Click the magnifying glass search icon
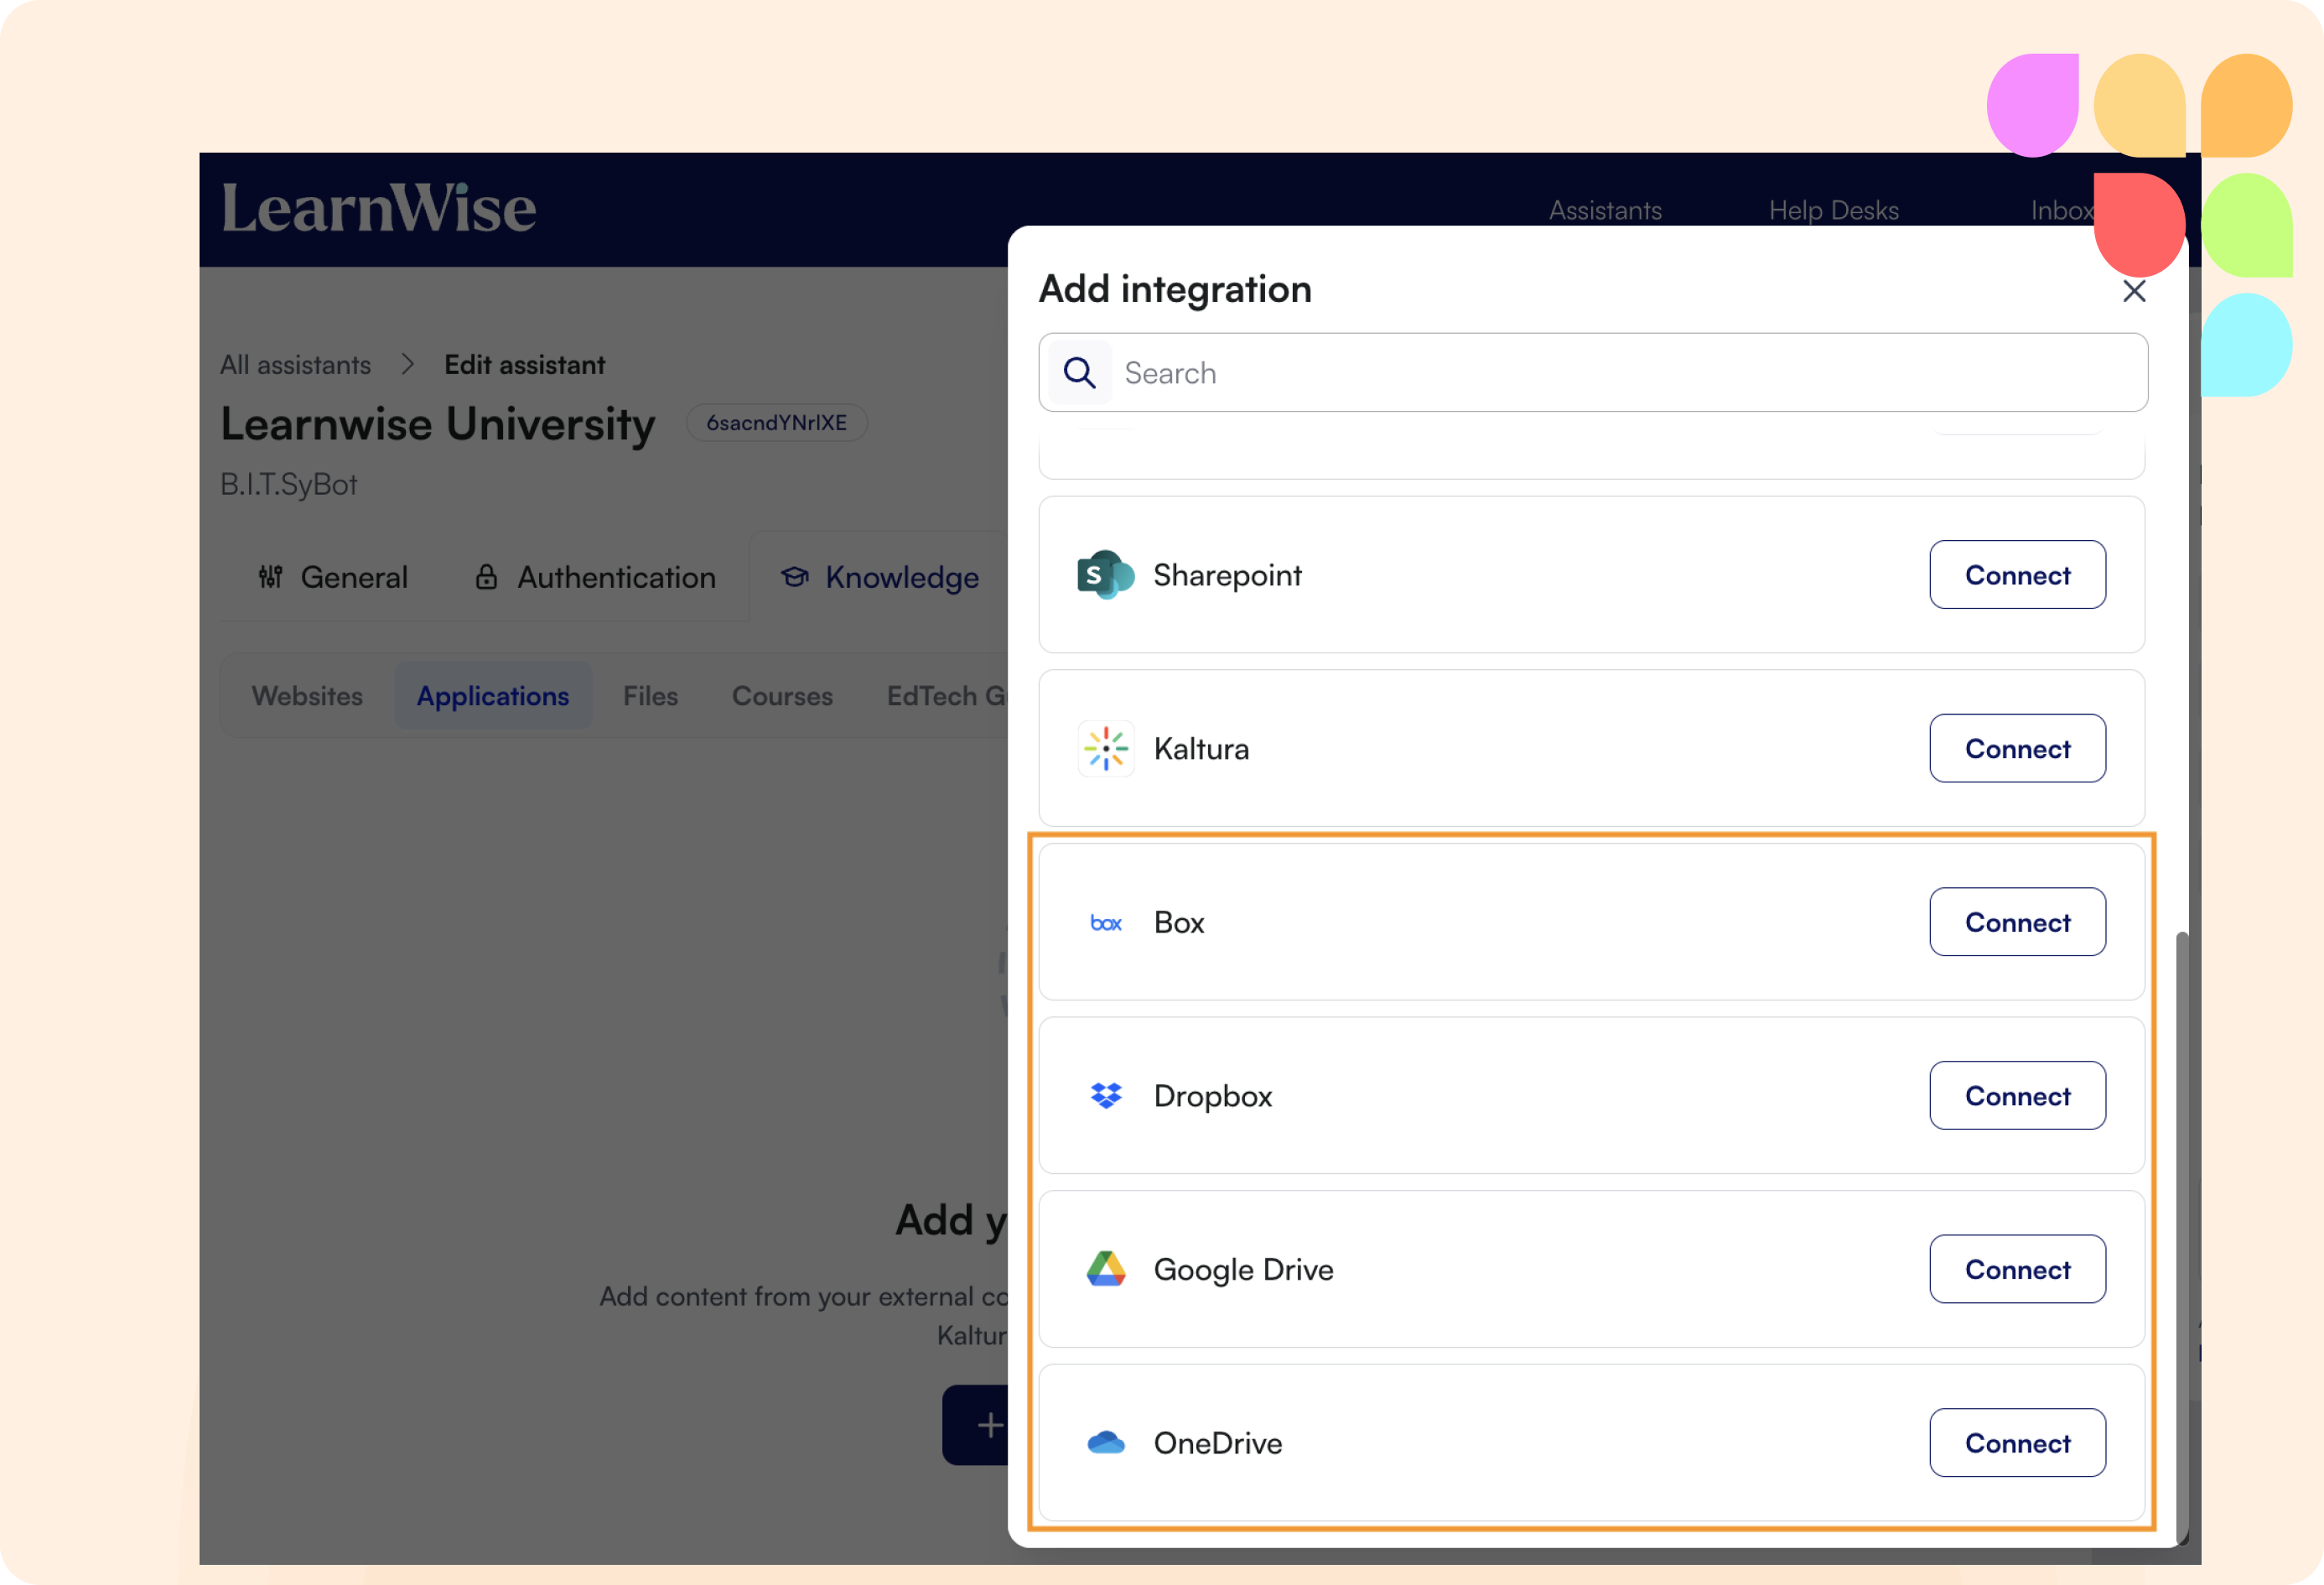 [1079, 373]
